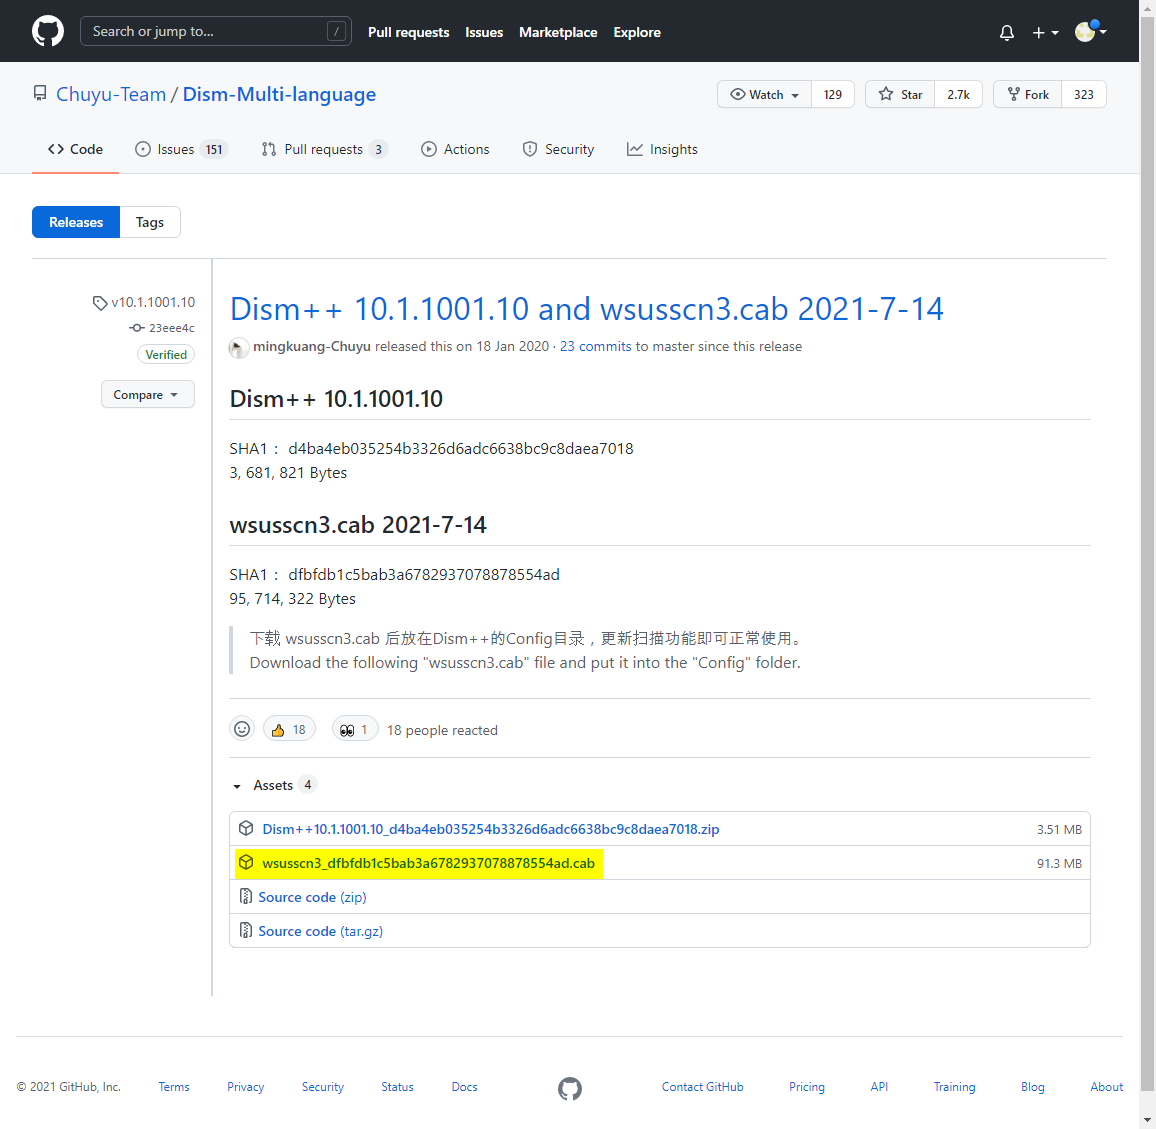Open Status in the footer
This screenshot has width=1156, height=1129.
(397, 1087)
